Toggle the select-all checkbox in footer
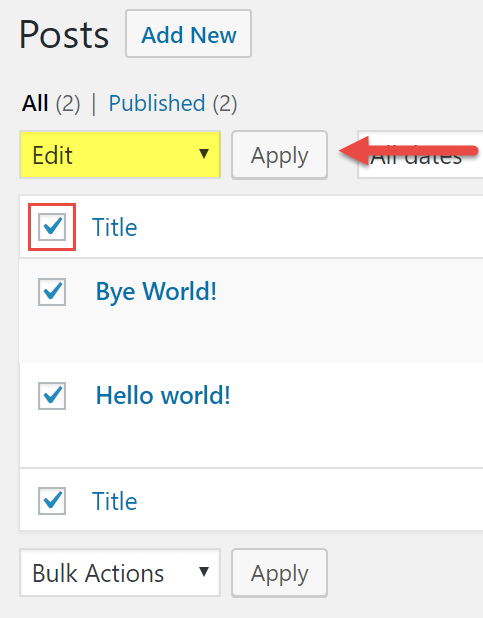483x618 pixels. pos(52,501)
